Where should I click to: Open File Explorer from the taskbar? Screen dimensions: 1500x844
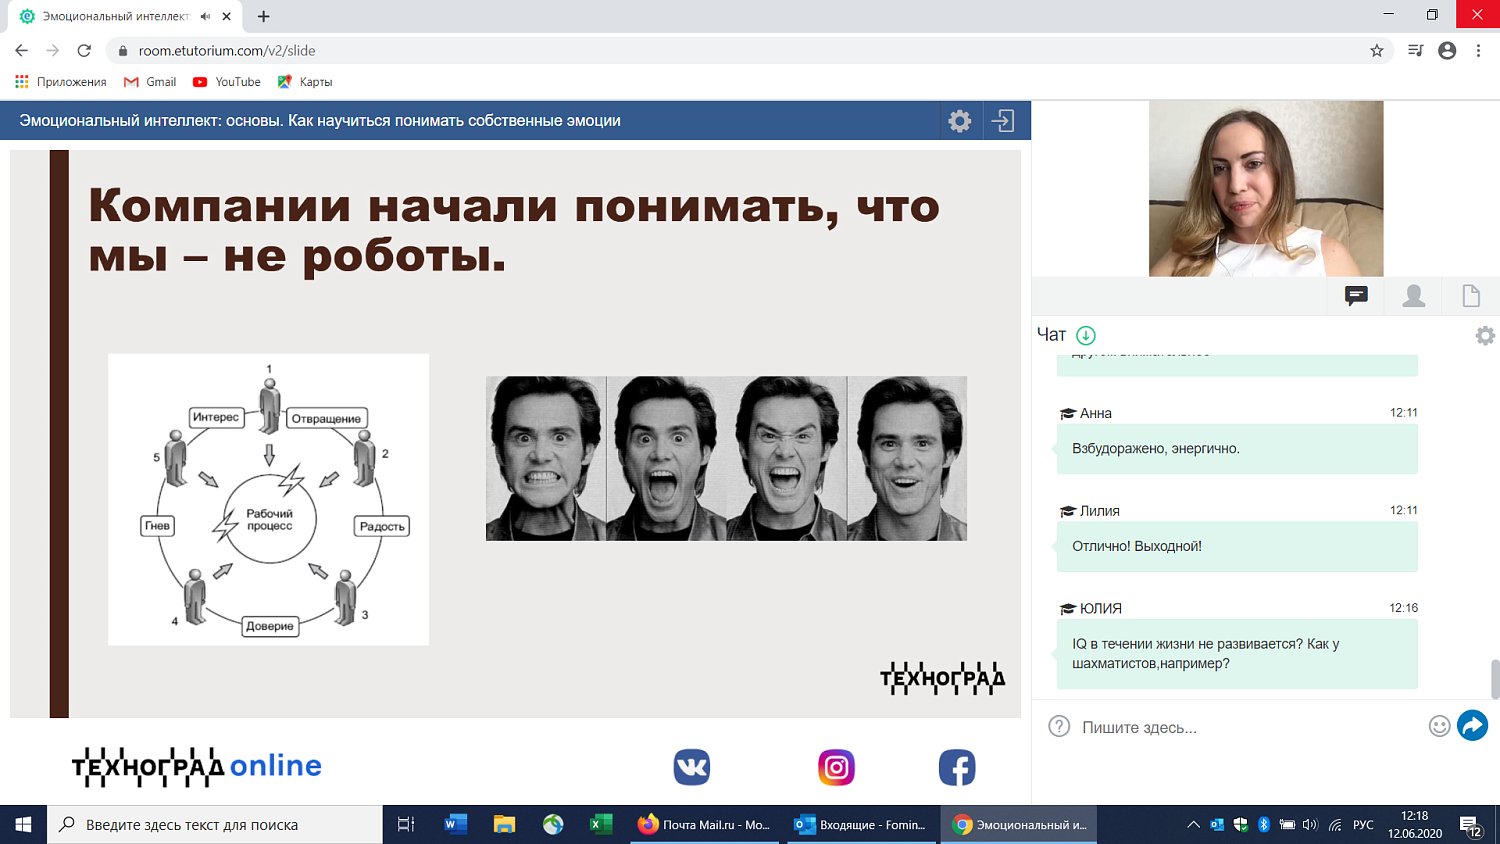pos(504,824)
